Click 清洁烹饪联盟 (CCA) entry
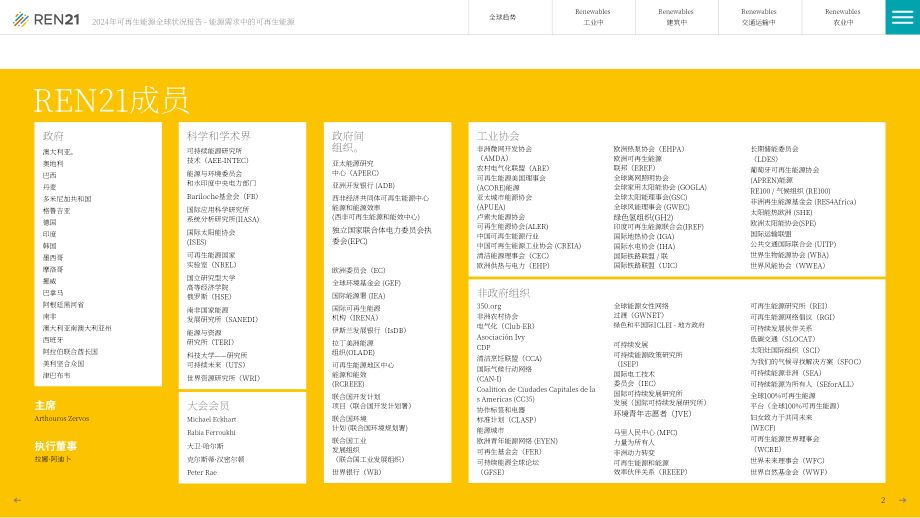This screenshot has height=518, width=920. point(509,358)
